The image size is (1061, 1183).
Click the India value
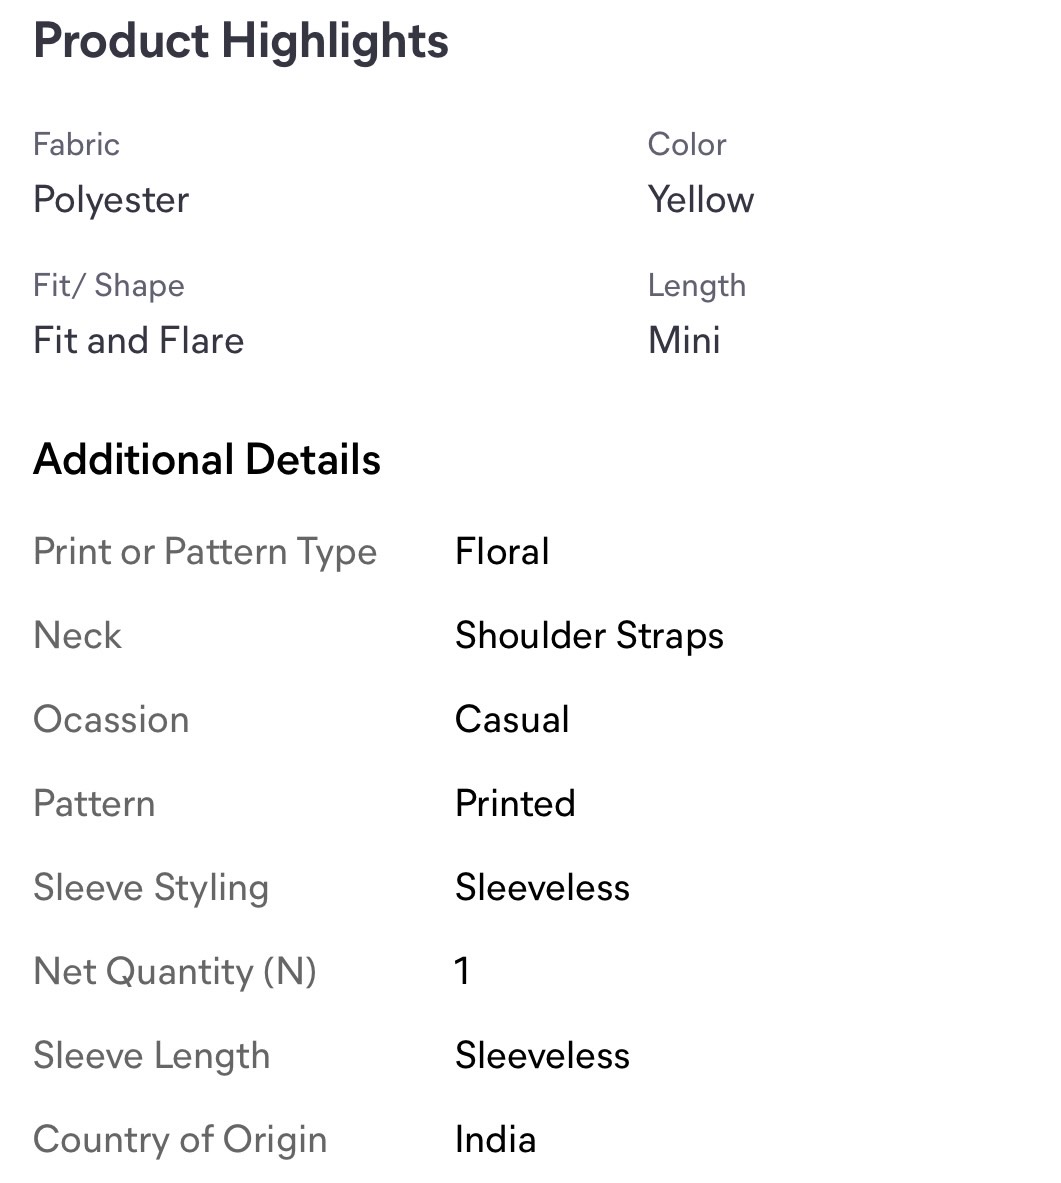[495, 1140]
